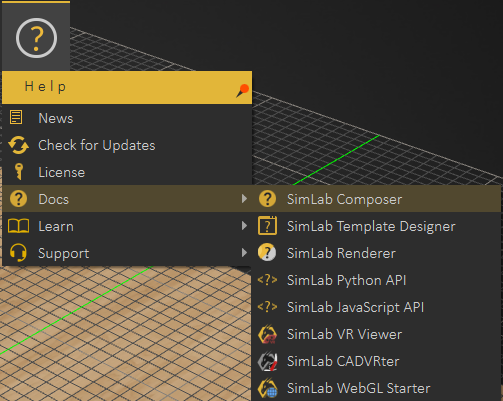Screen dimensions: 503x401
Task: Click the wooden floor grid in the viewport
Action: point(125,333)
